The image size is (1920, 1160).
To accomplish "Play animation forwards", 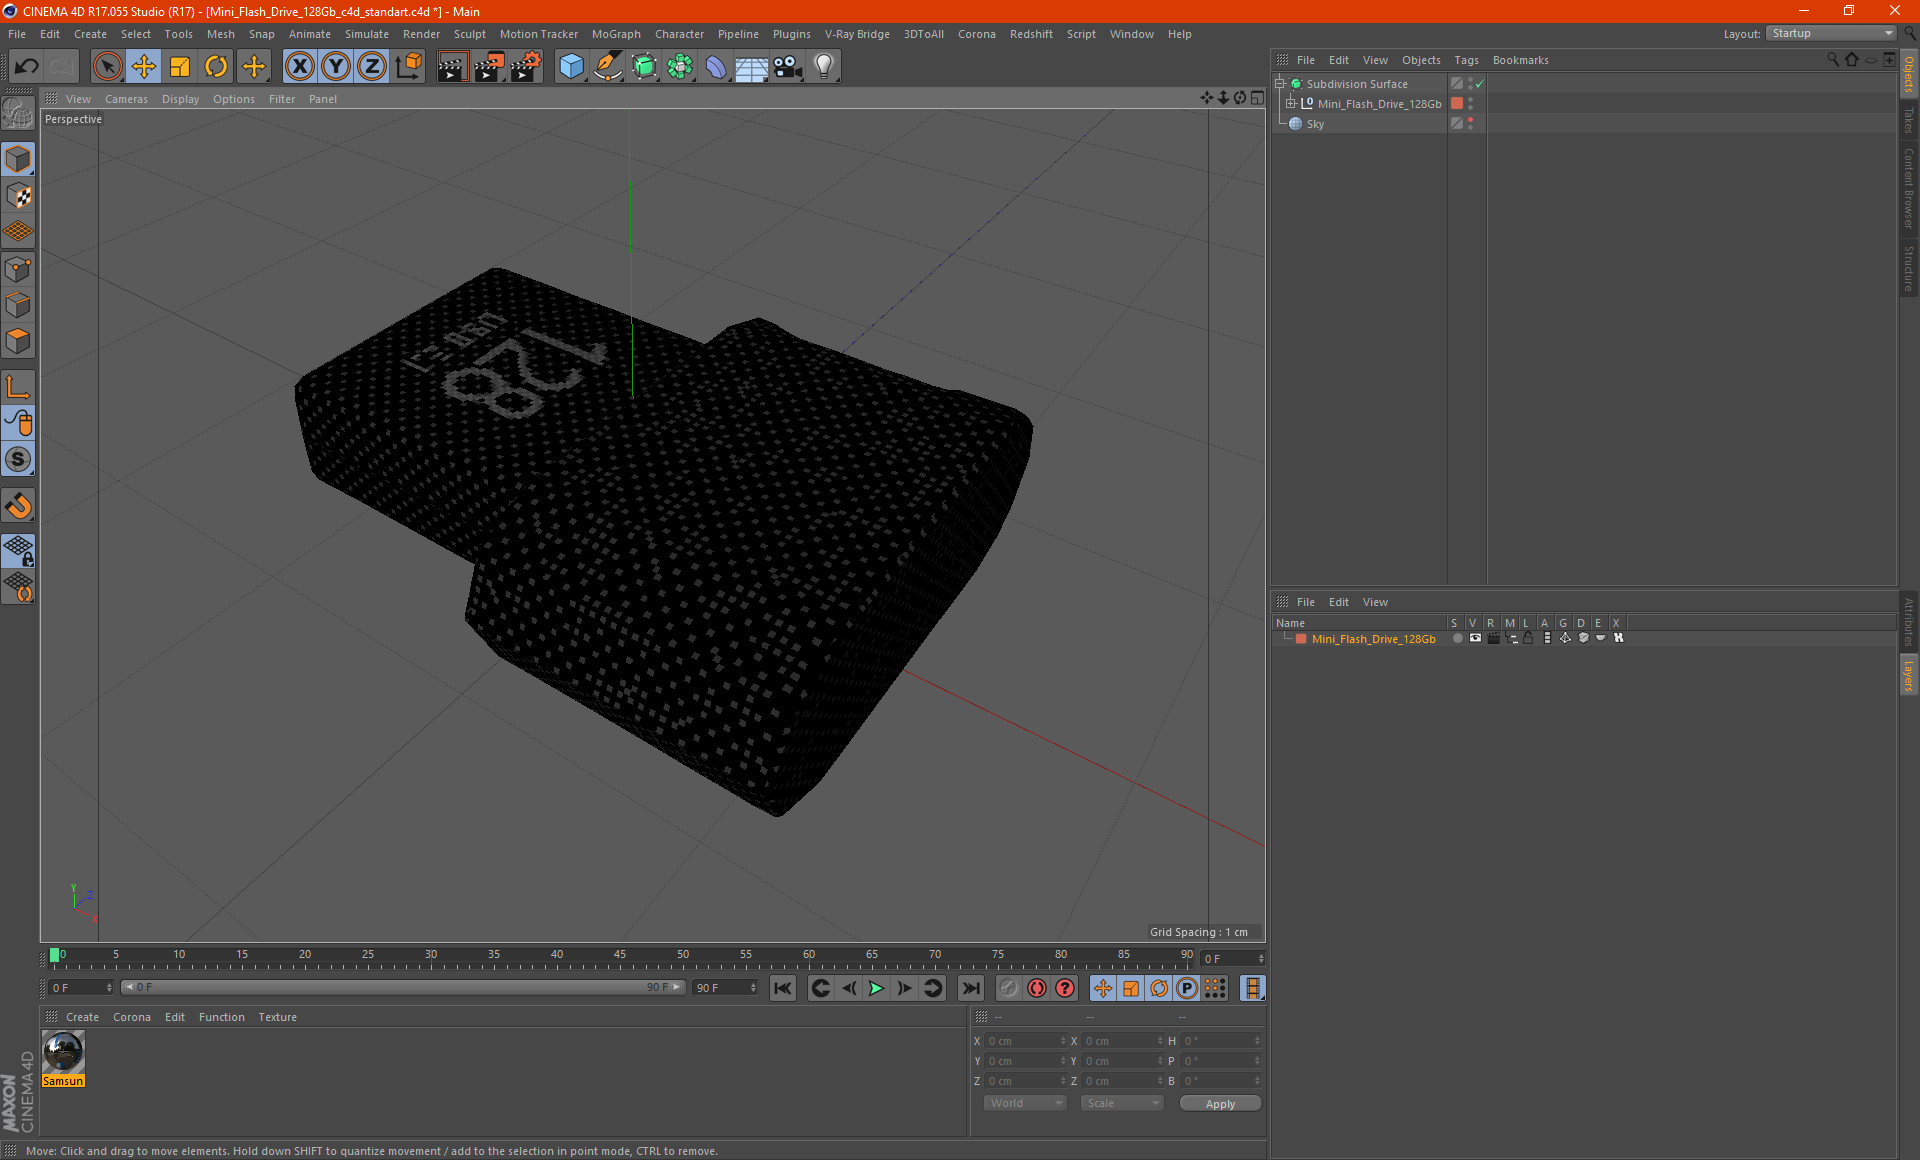I will [x=876, y=988].
